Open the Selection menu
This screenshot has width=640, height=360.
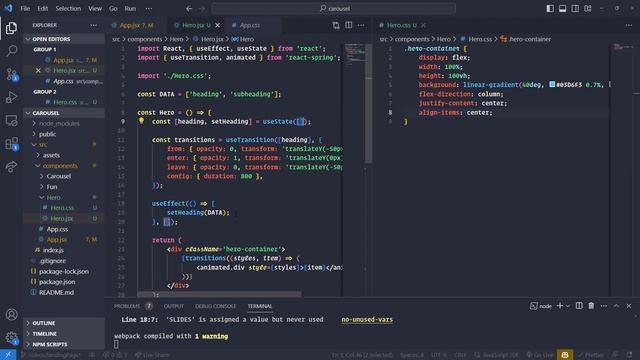click(x=68, y=8)
